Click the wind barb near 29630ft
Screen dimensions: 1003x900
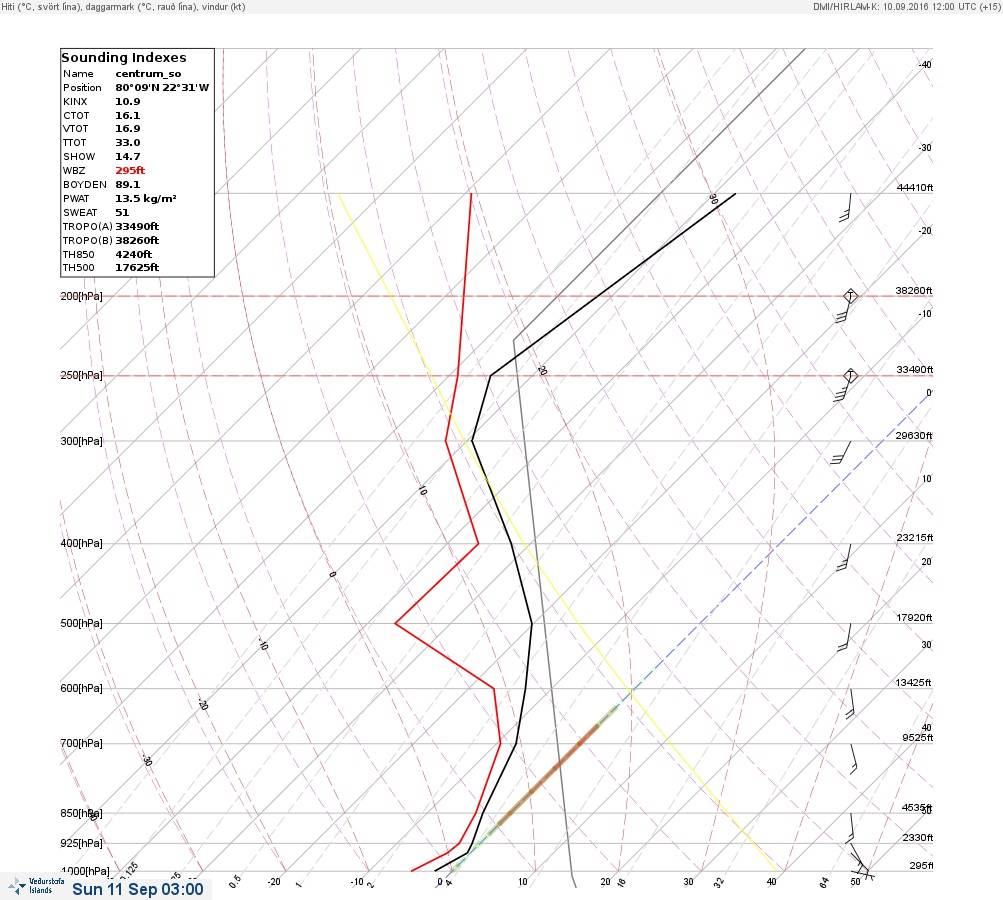tap(841, 452)
